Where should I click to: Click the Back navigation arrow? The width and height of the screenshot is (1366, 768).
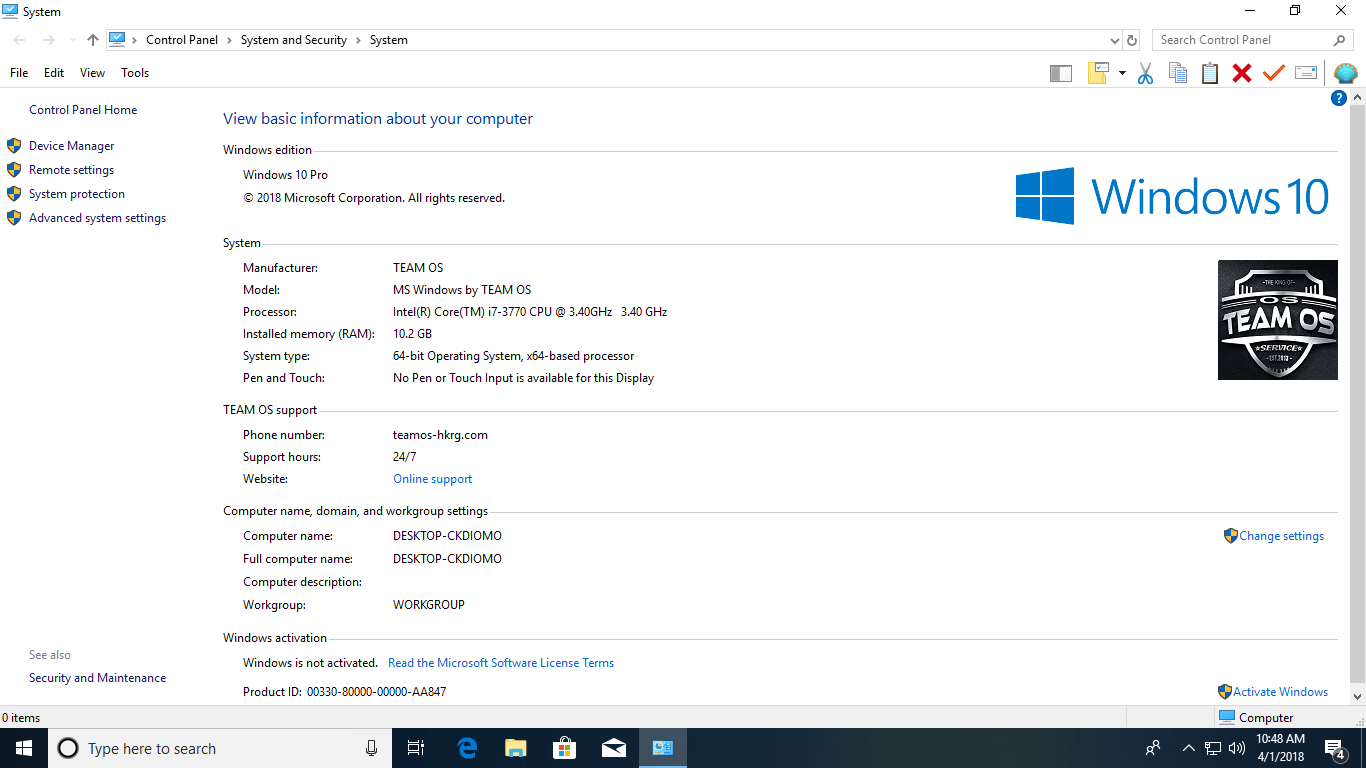[19, 40]
